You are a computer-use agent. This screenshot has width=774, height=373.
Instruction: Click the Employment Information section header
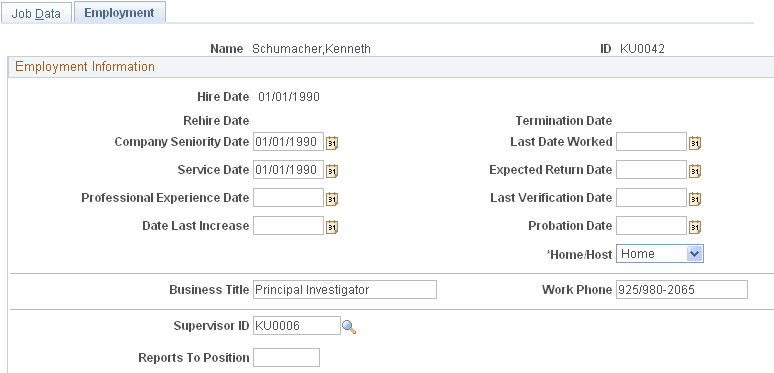click(85, 67)
